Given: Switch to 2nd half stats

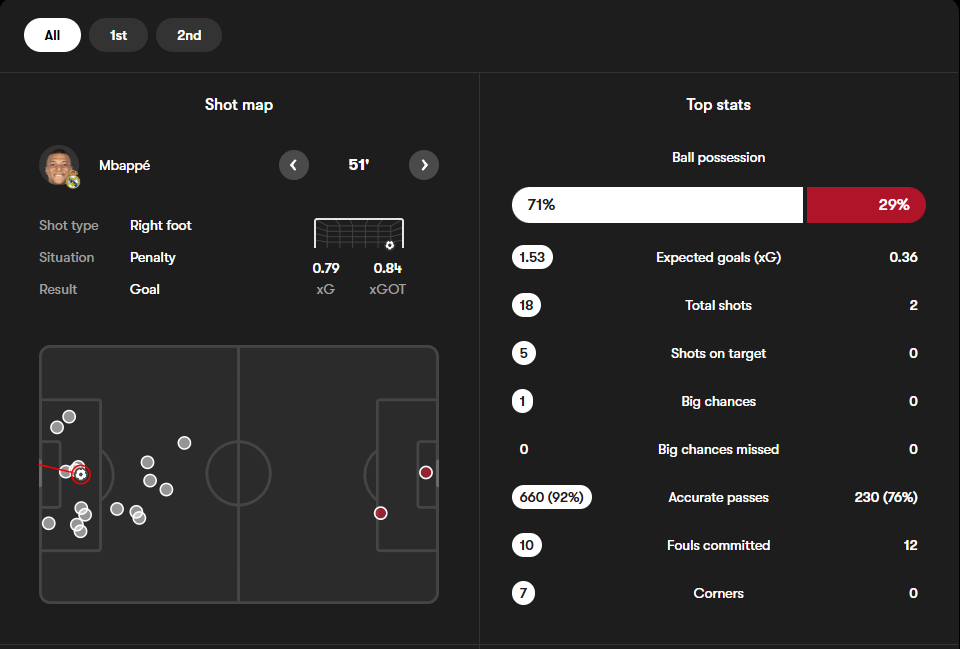Looking at the screenshot, I should 189,35.
